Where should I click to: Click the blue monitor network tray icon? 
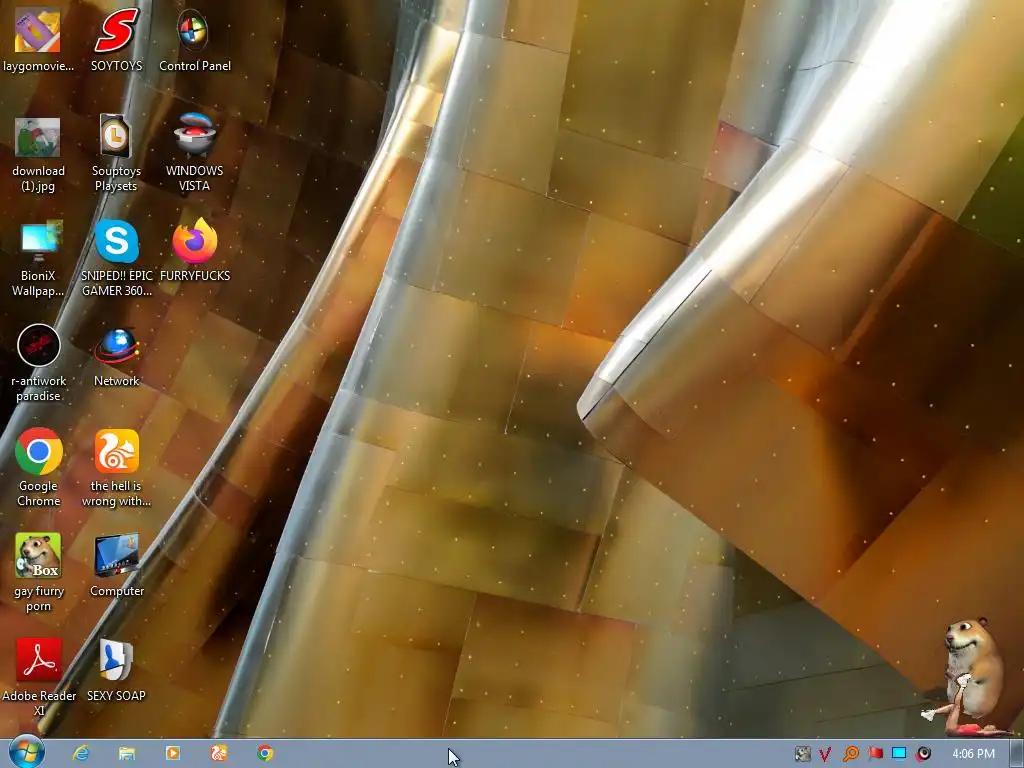(899, 754)
